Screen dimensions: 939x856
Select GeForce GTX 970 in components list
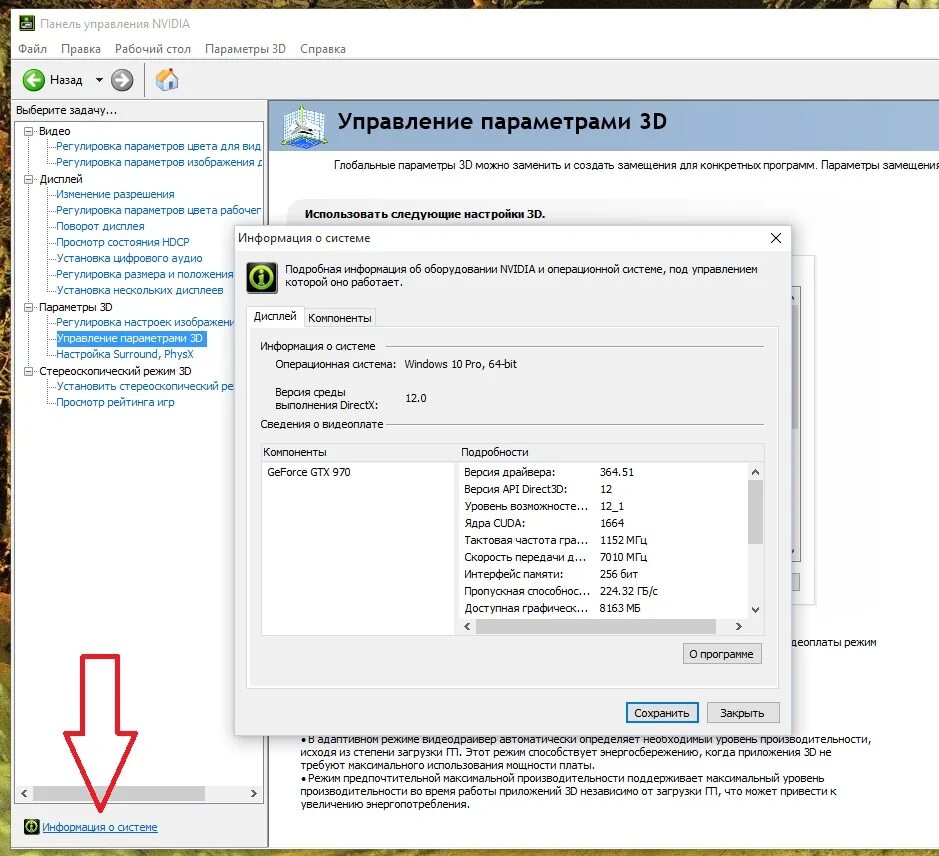click(x=309, y=472)
